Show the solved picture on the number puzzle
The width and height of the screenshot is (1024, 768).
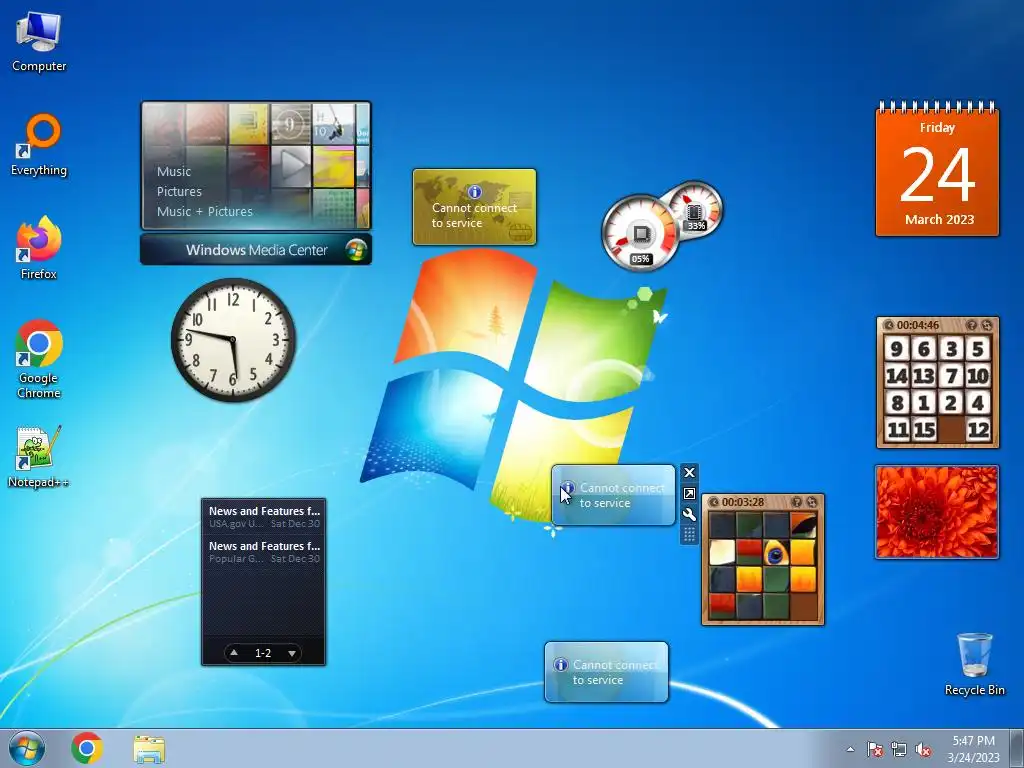(972, 325)
